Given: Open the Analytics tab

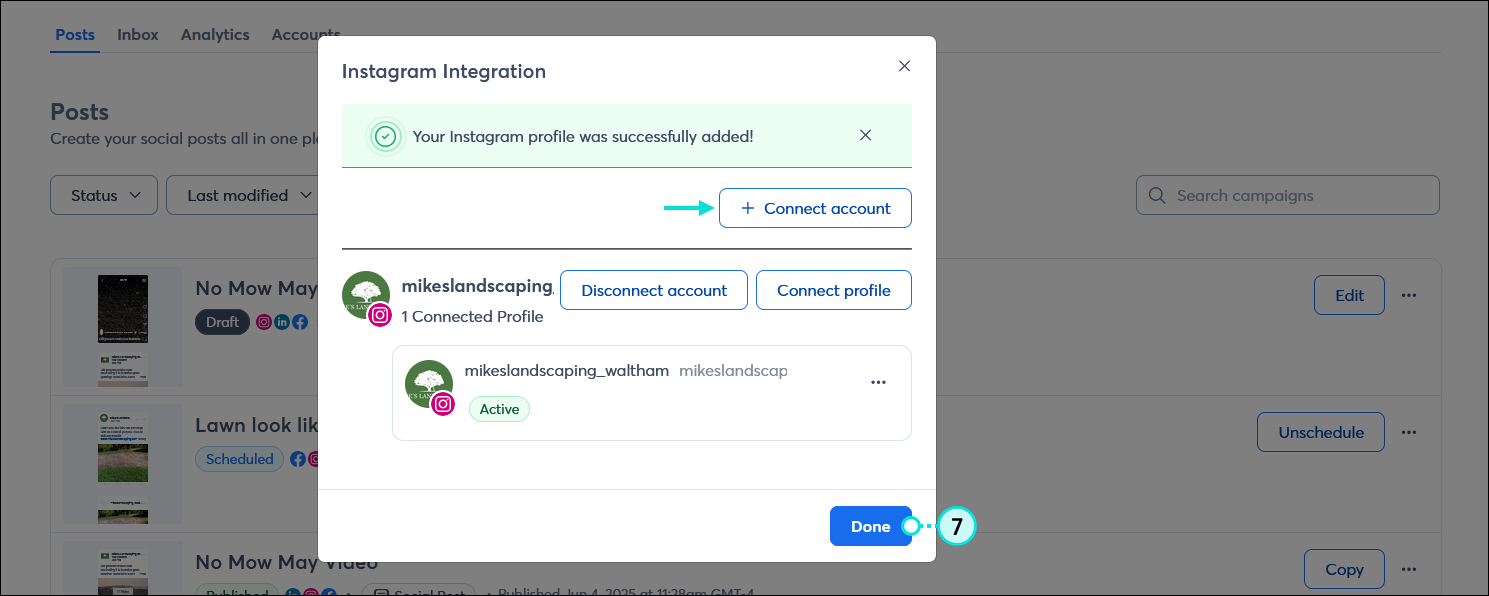Looking at the screenshot, I should 215,34.
